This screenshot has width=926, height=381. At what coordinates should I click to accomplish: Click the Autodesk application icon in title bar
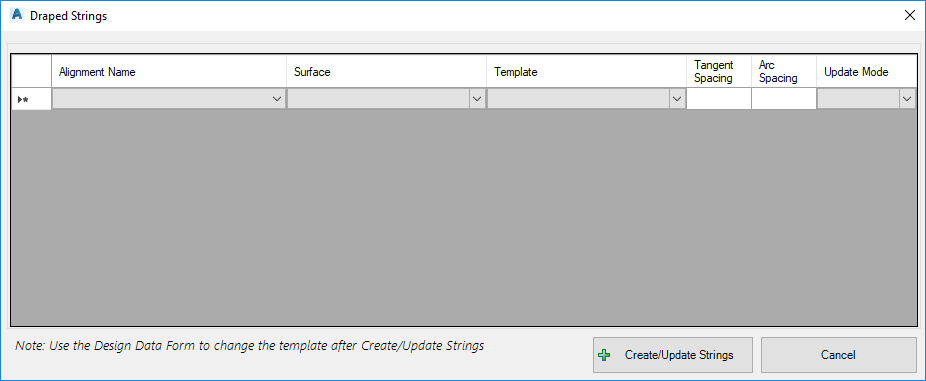17,15
